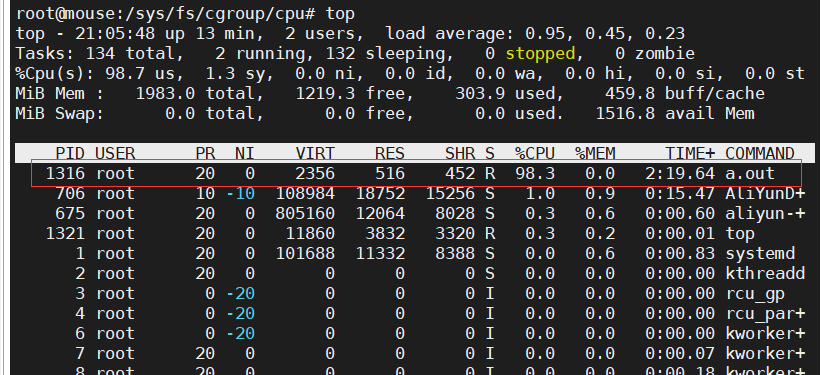This screenshot has width=821, height=375.
Task: Click the 1516.8 avail Mem value
Action: point(675,114)
